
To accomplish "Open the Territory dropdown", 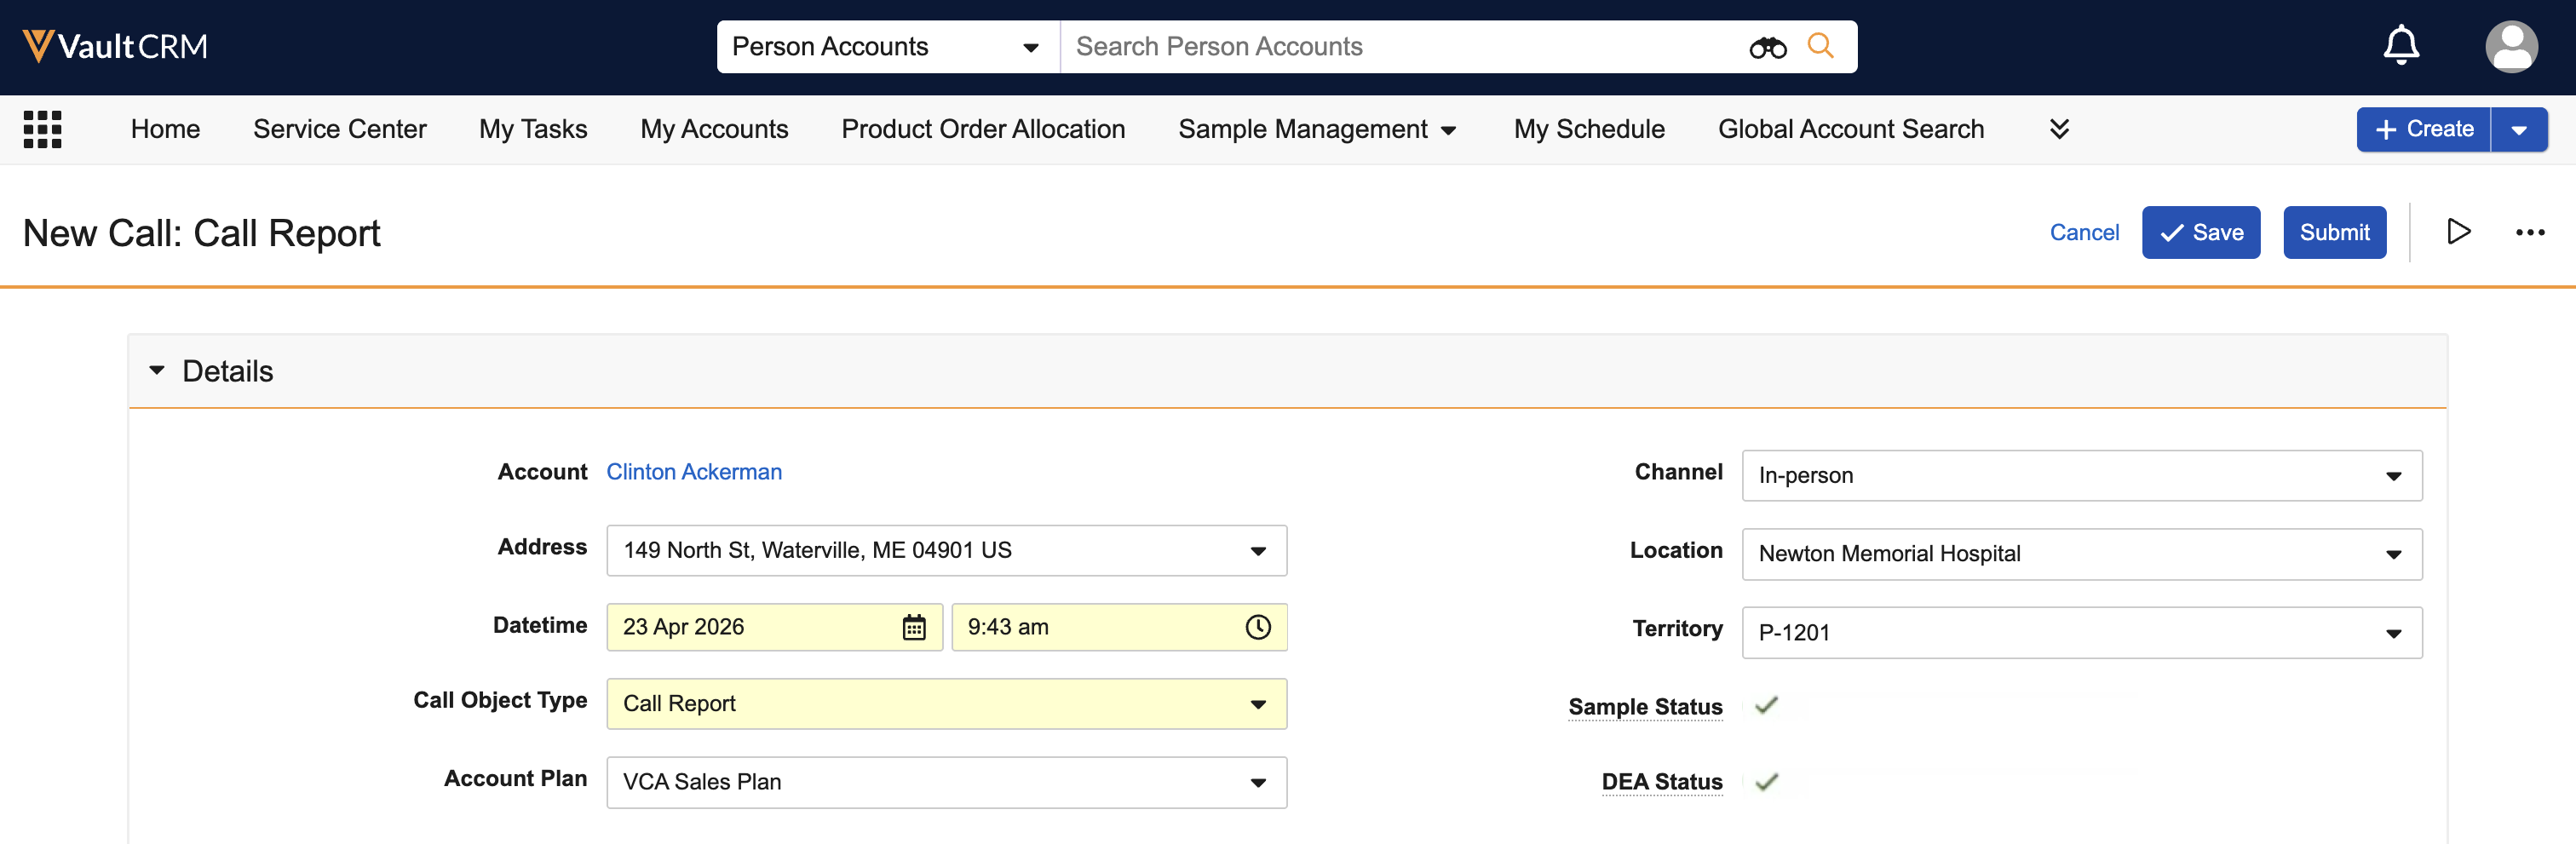I will [x=2081, y=633].
